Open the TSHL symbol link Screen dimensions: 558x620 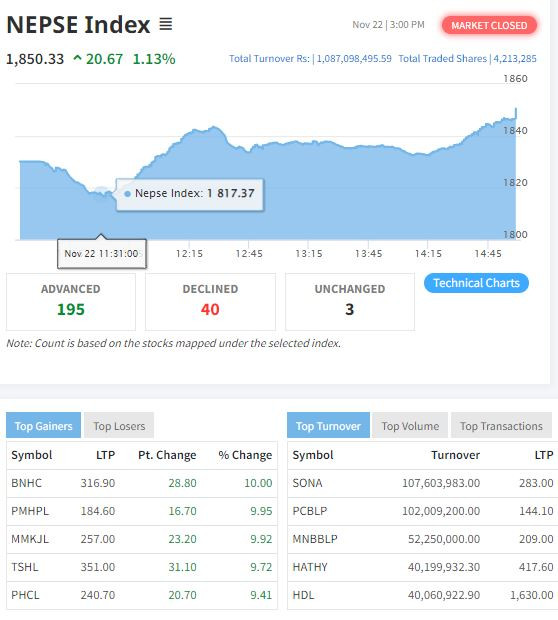[25, 567]
